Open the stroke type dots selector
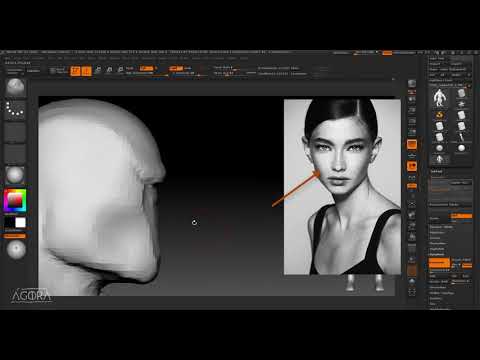 [x=15, y=109]
